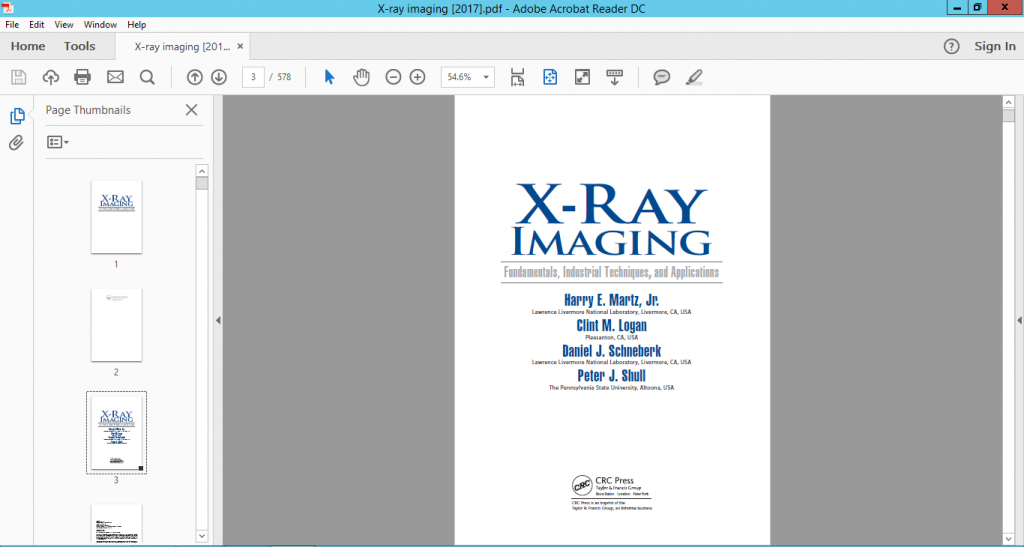
Task: Open the Add comment sticky note tool
Action: (x=661, y=77)
